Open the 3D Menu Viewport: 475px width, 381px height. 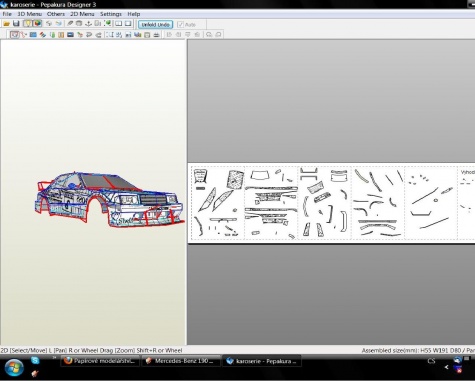pyautogui.click(x=29, y=14)
